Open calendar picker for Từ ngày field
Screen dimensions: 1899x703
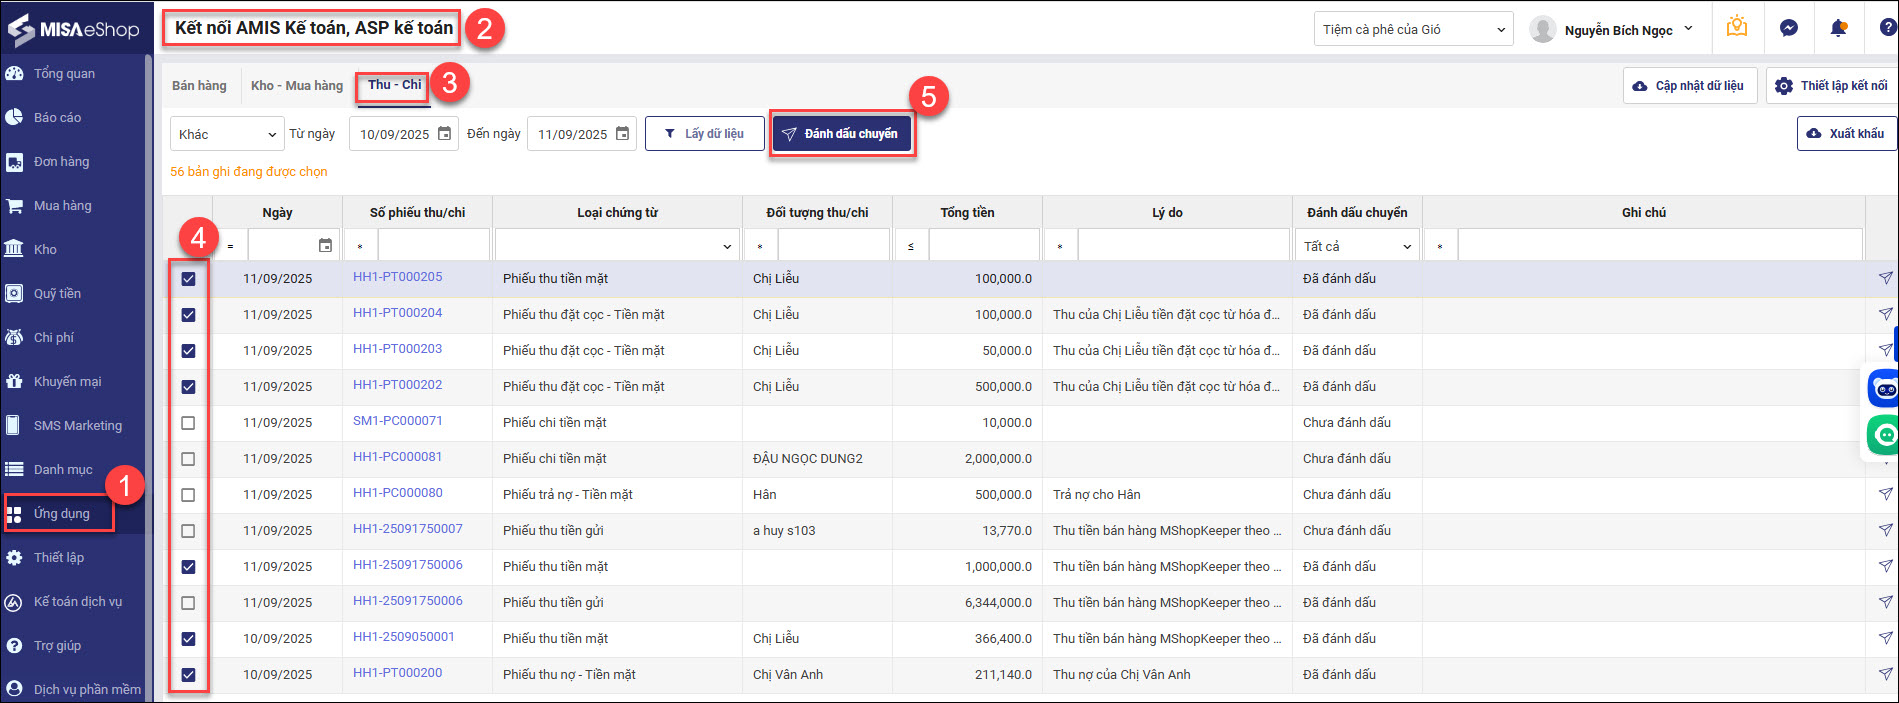pyautogui.click(x=445, y=134)
